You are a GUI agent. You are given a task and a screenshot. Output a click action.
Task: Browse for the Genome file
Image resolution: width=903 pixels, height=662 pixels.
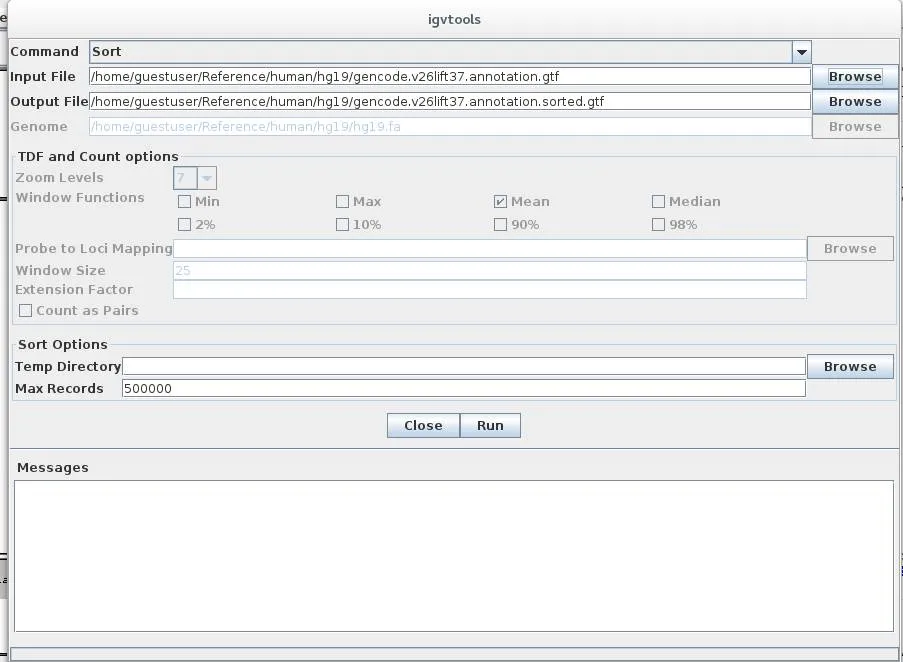point(855,127)
